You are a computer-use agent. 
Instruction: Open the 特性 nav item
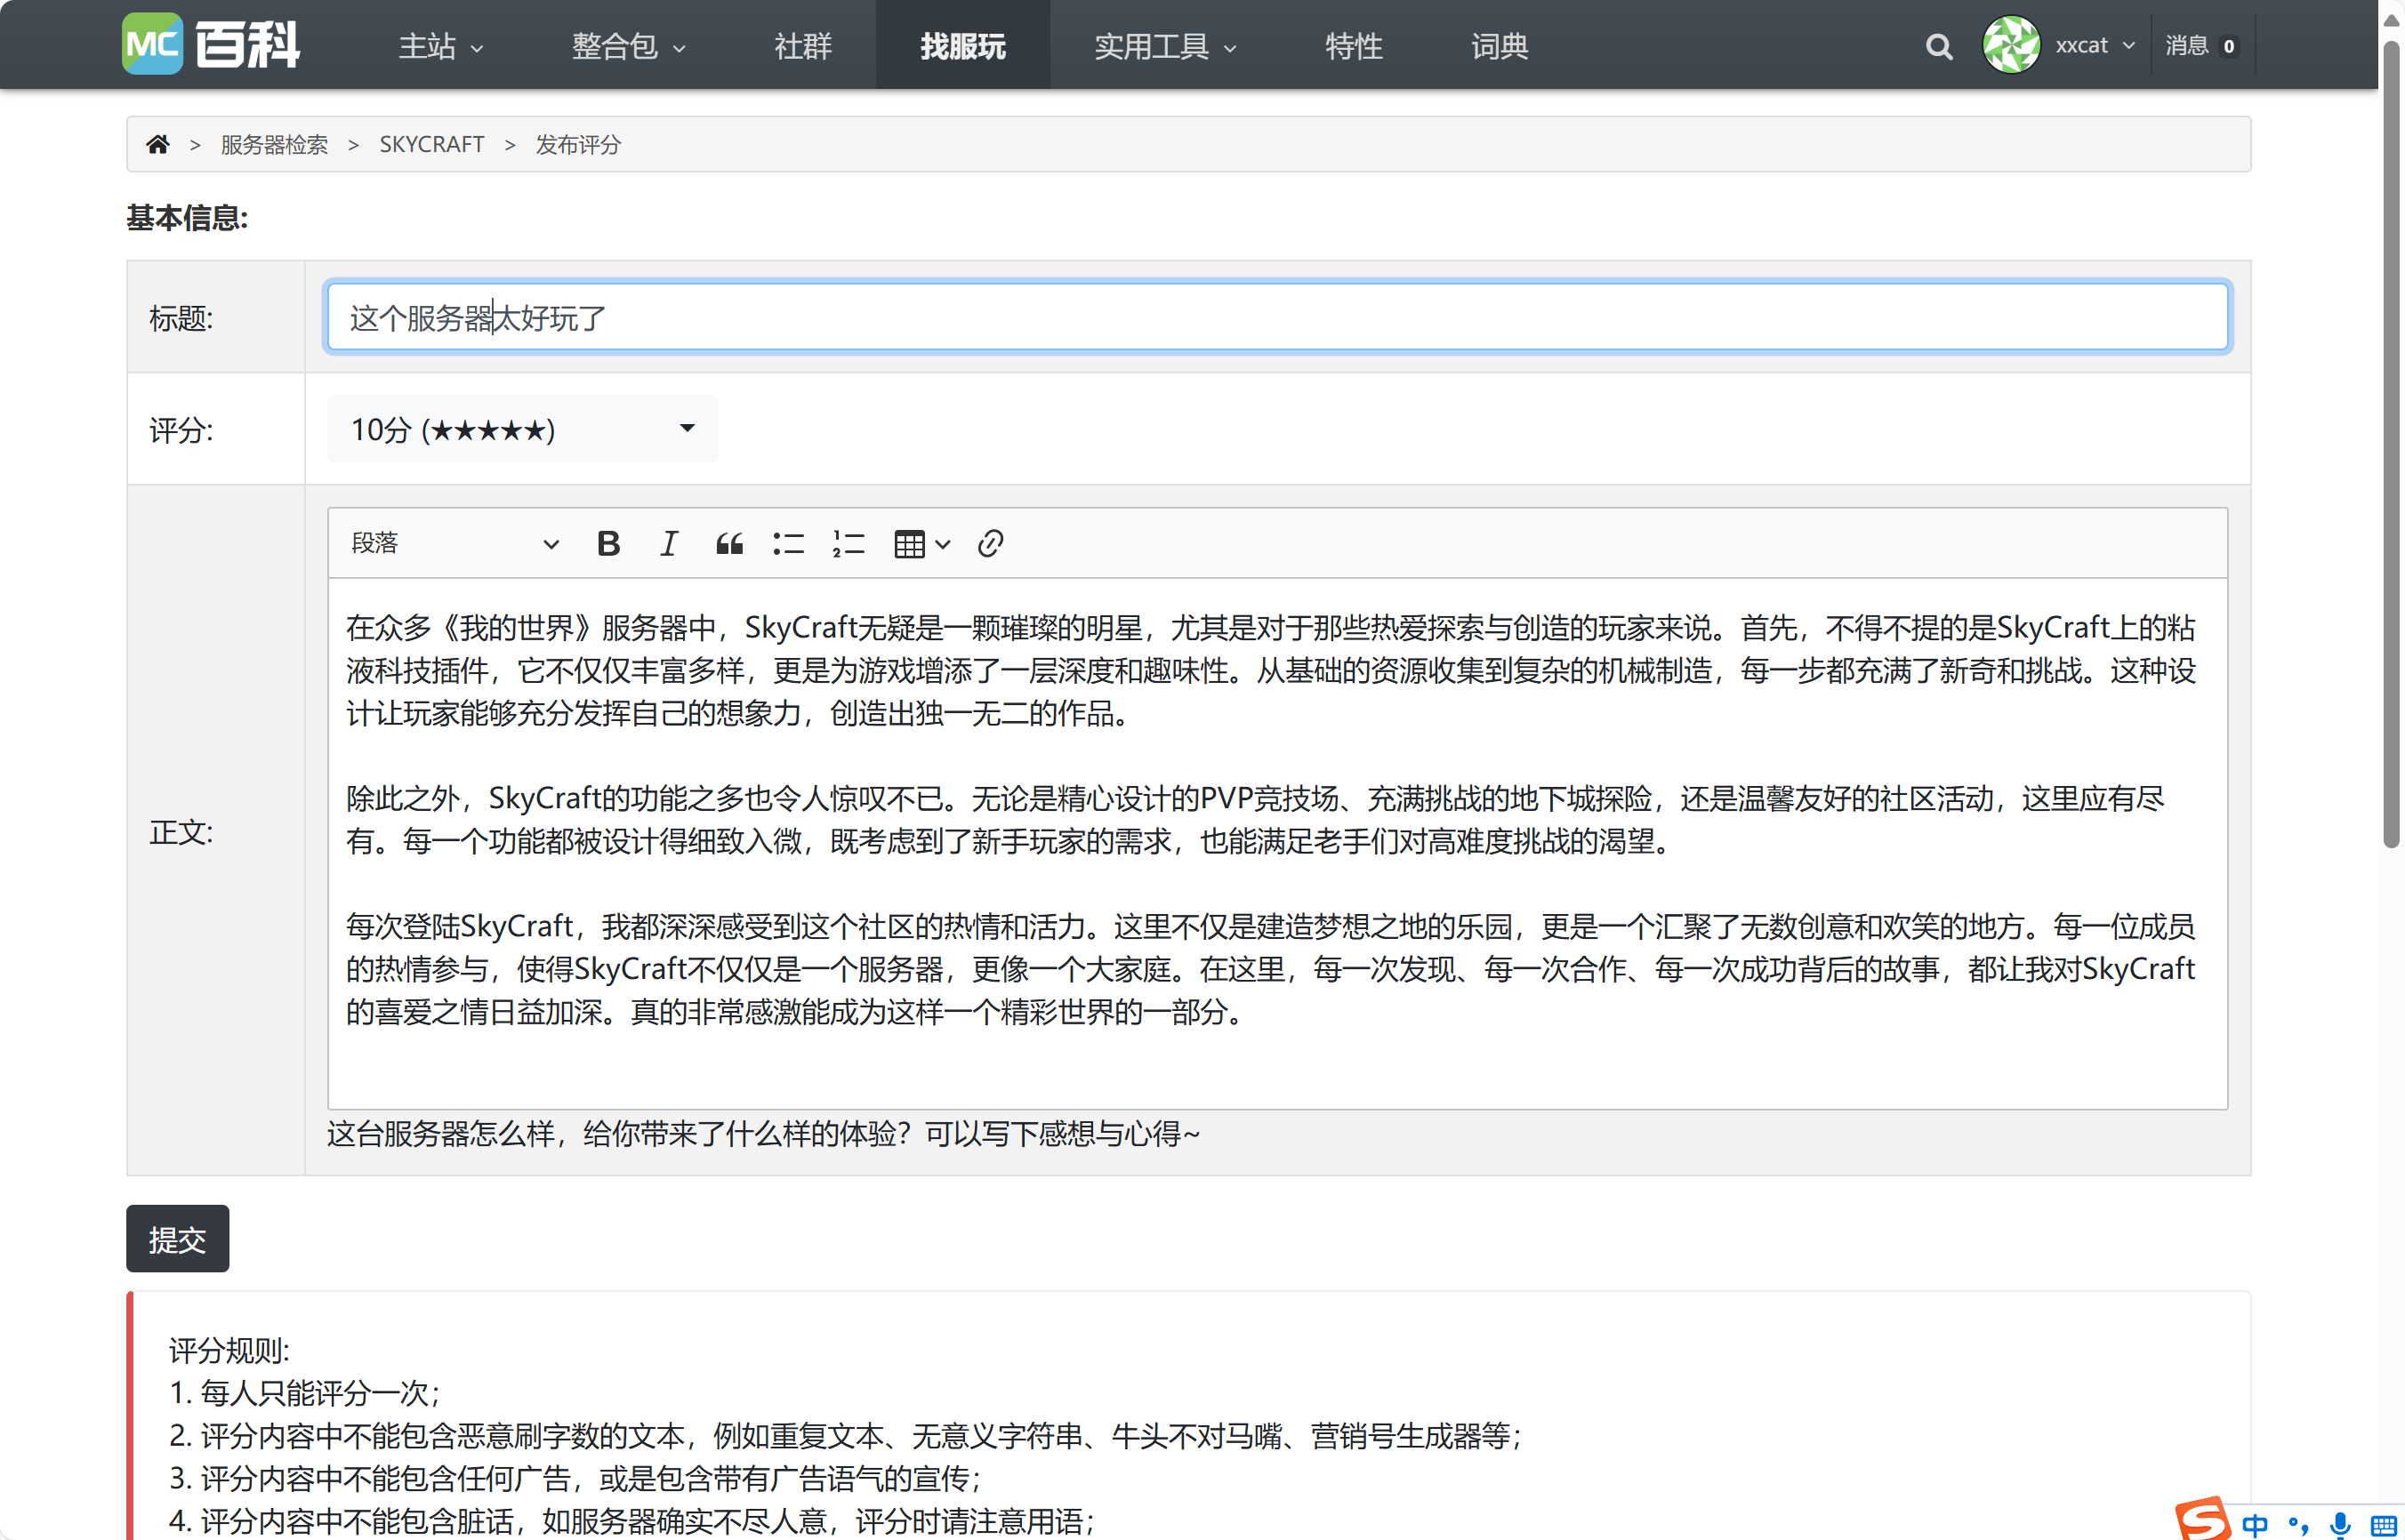1353,46
